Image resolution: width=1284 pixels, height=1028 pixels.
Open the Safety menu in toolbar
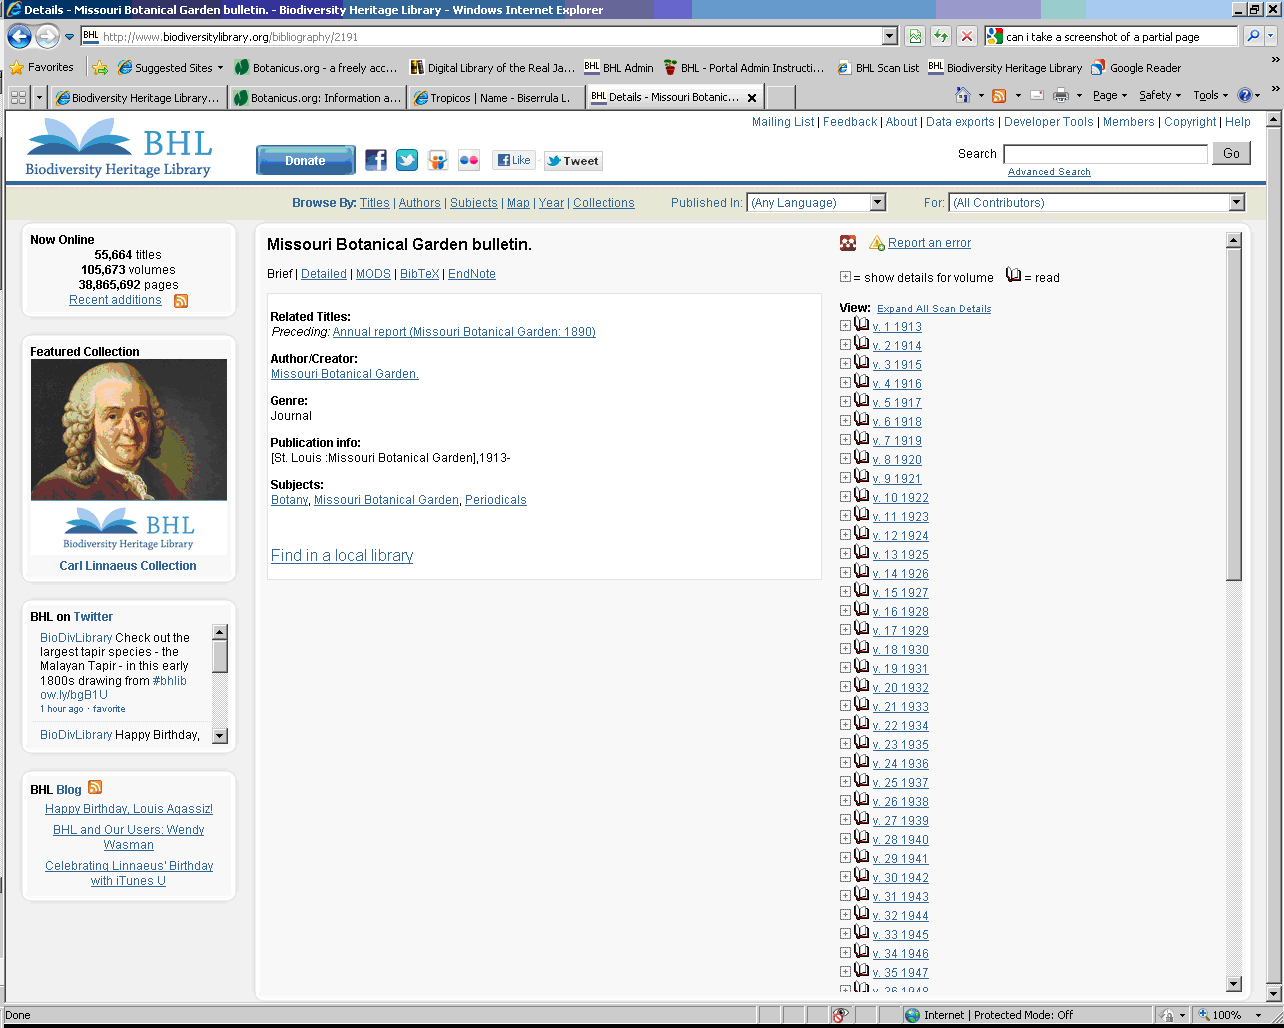point(1160,96)
